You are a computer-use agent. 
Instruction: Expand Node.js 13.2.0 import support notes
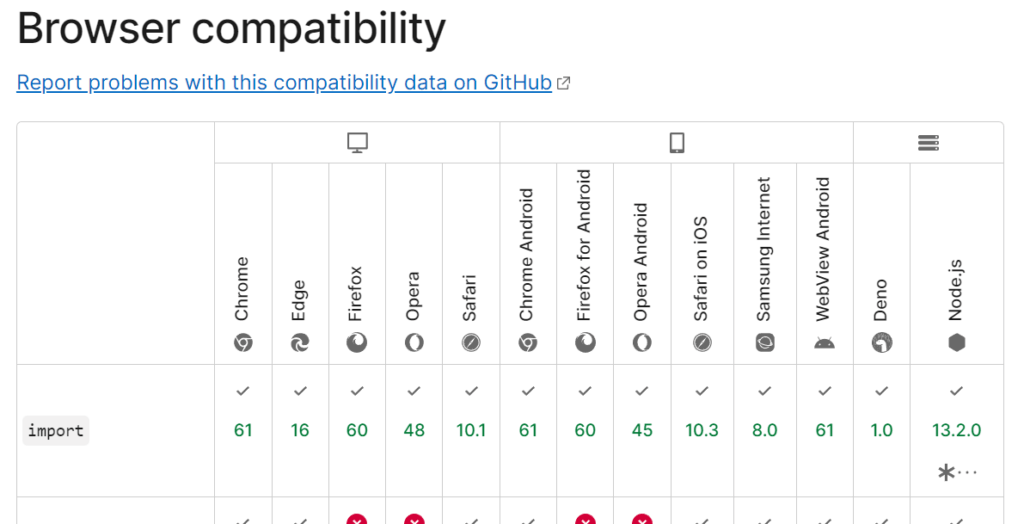957,472
